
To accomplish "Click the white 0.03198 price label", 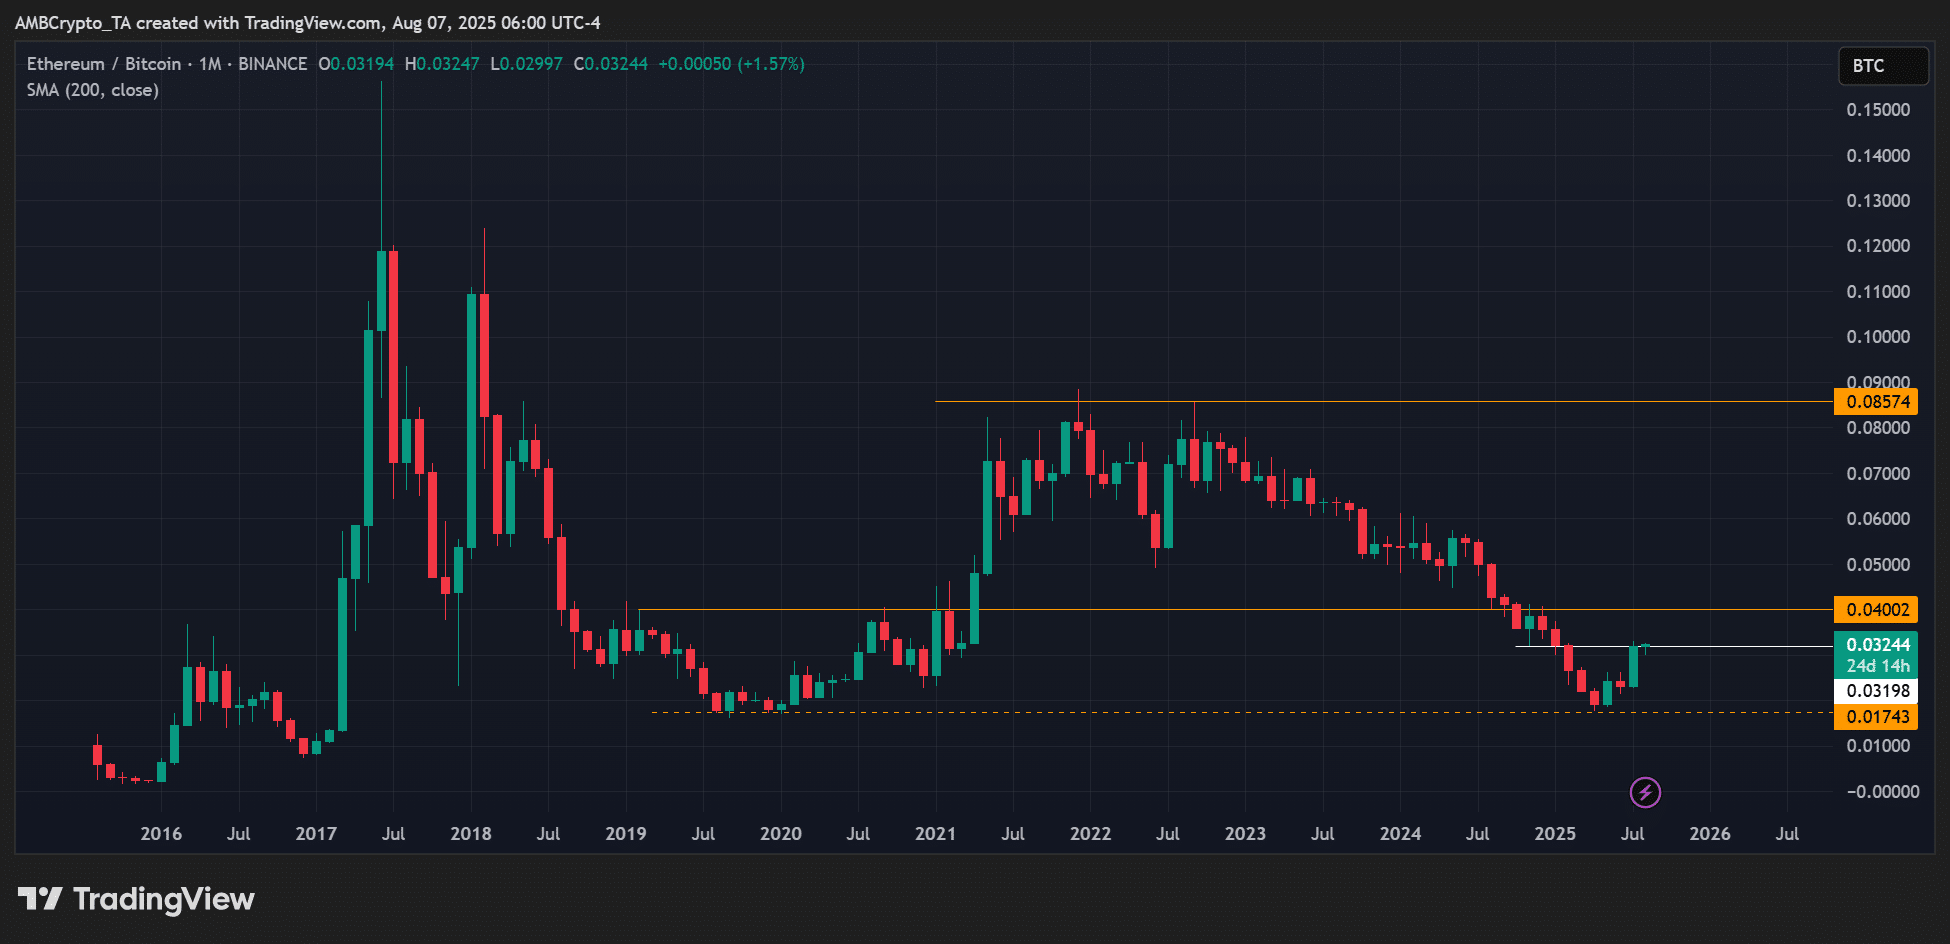I will click(x=1876, y=691).
